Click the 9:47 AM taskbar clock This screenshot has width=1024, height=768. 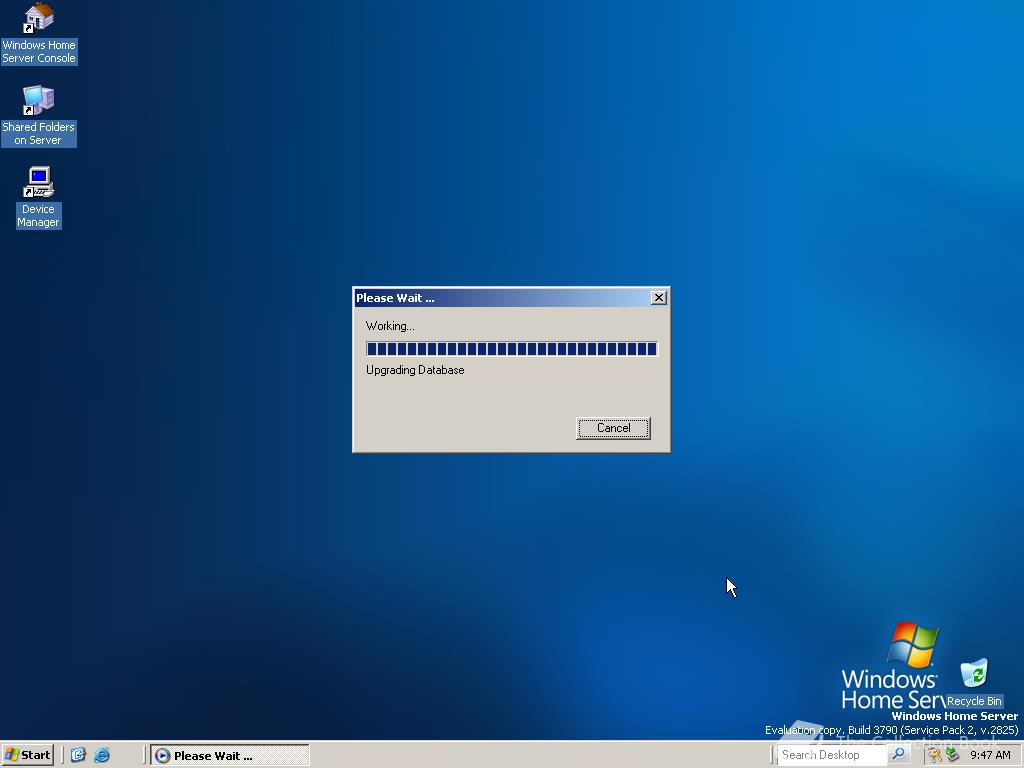(990, 755)
